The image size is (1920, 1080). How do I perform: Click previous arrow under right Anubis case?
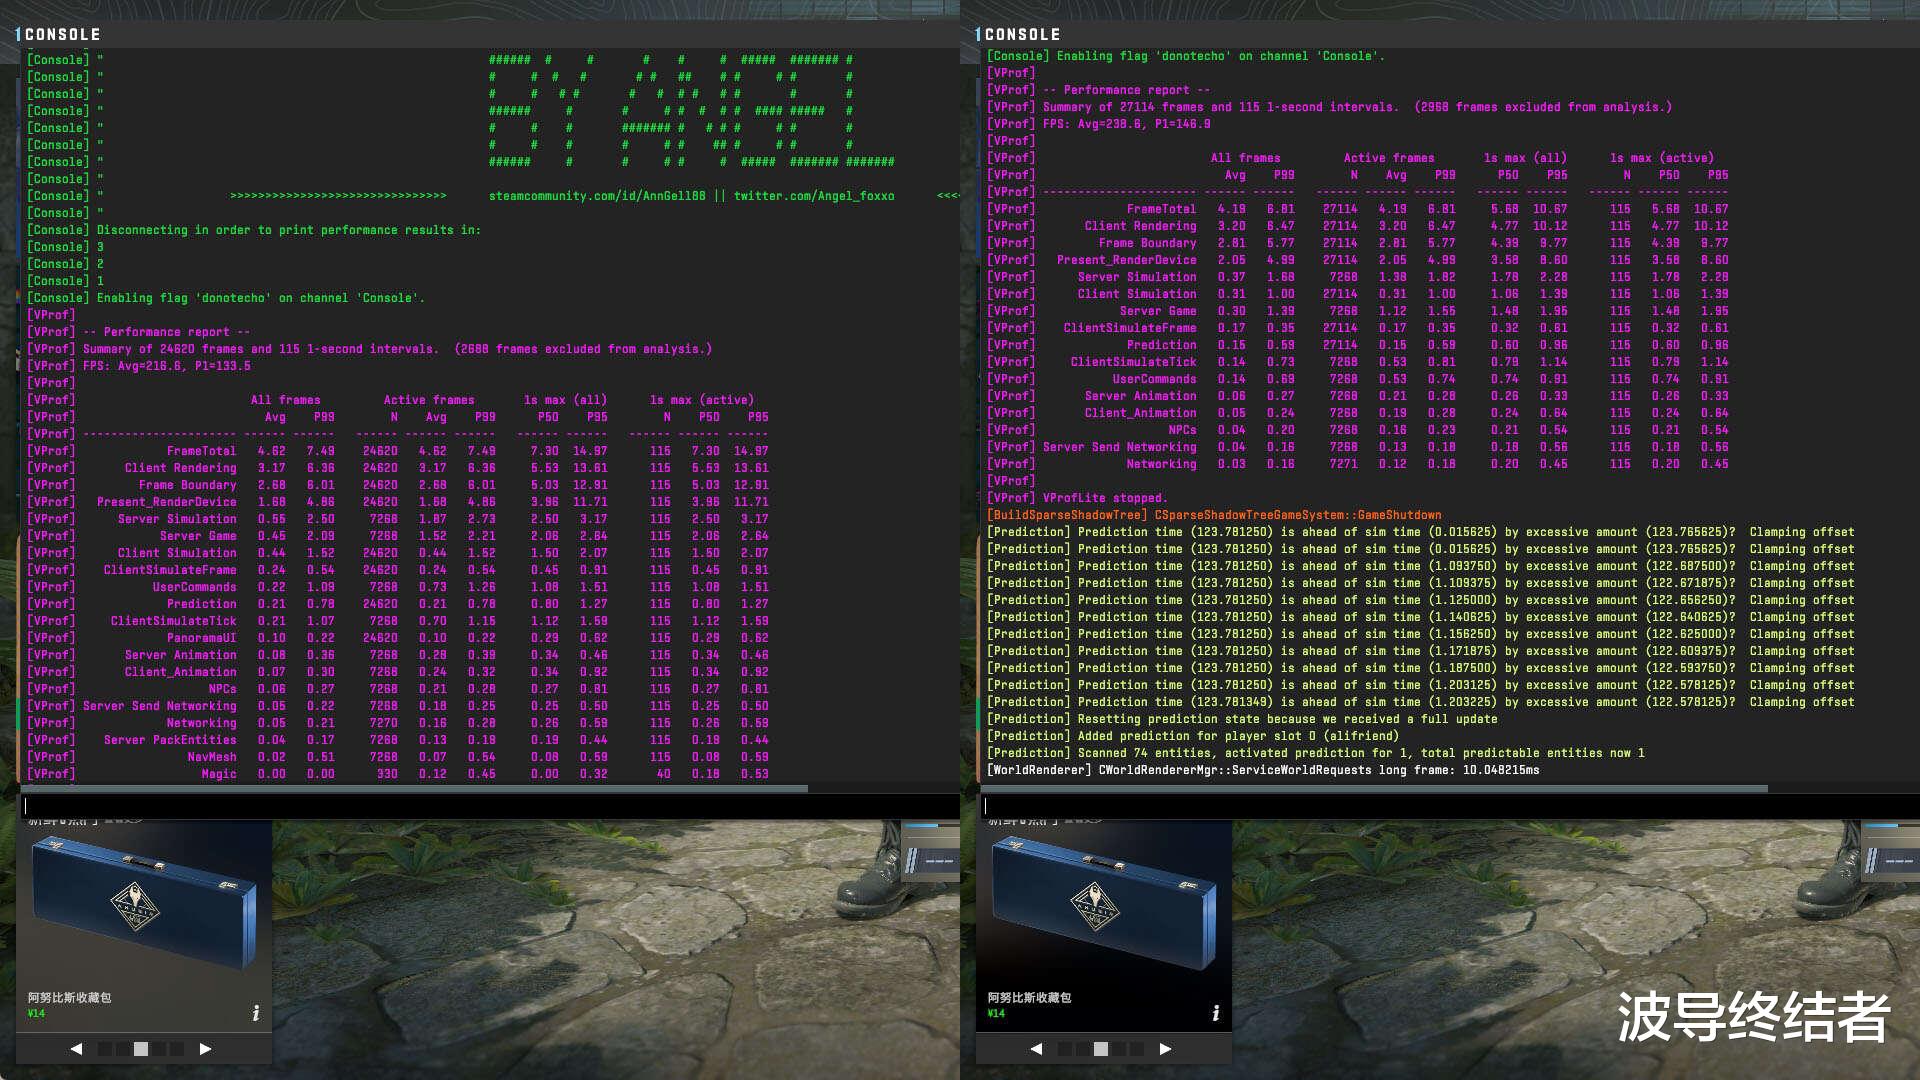pos(1036,1049)
